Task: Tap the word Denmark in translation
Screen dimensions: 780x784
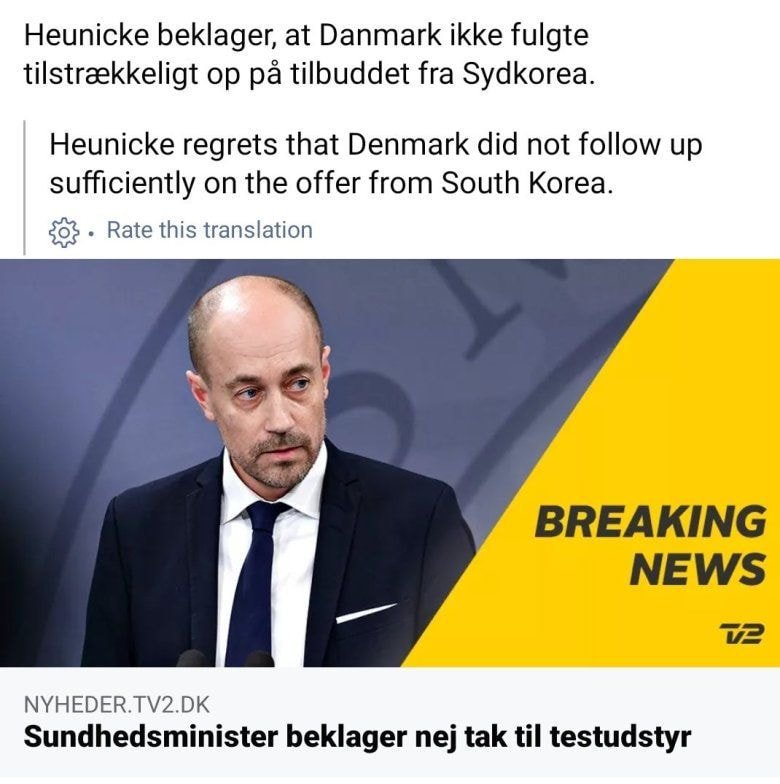Action: coord(408,144)
